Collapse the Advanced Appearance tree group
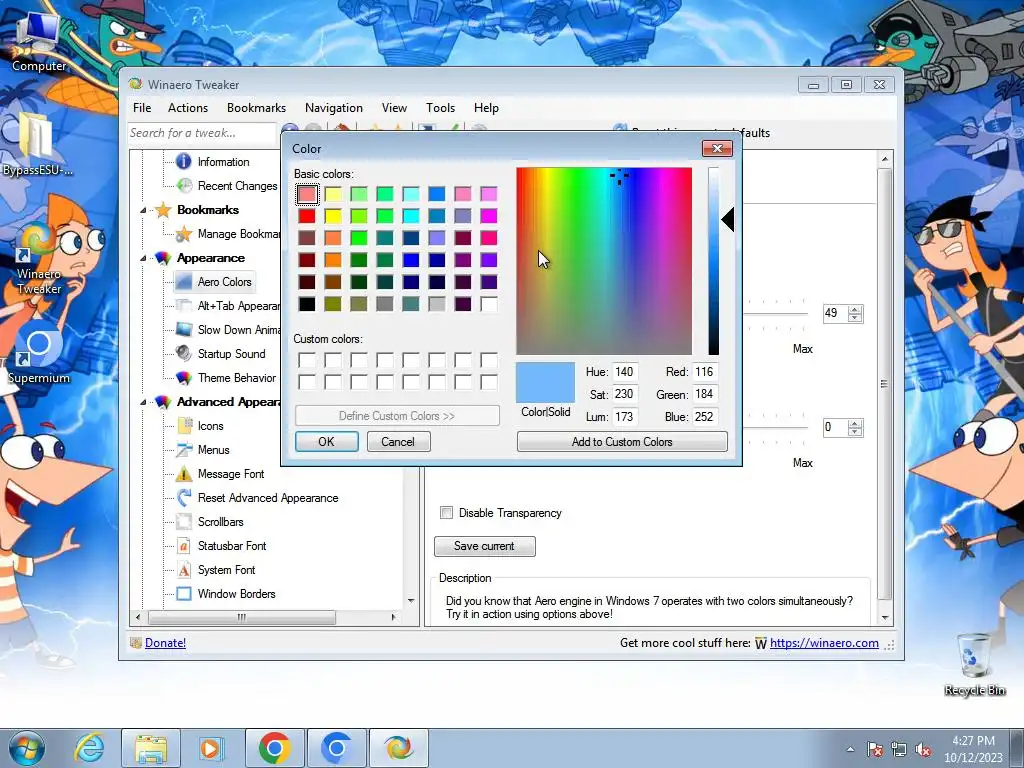This screenshot has width=1024, height=768. click(143, 402)
